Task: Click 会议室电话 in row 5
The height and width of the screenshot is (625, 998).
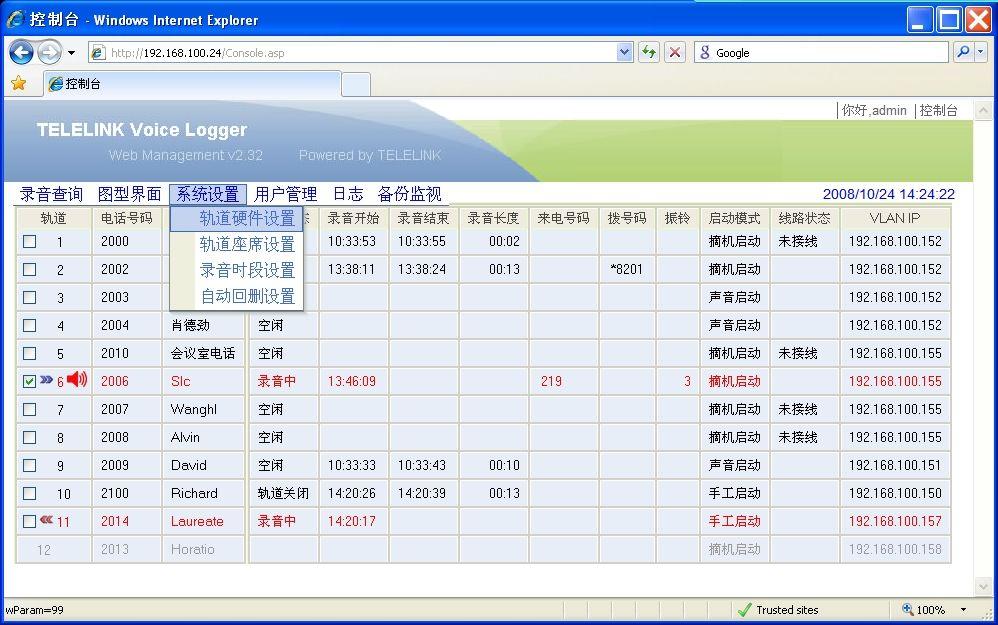Action: coord(203,353)
